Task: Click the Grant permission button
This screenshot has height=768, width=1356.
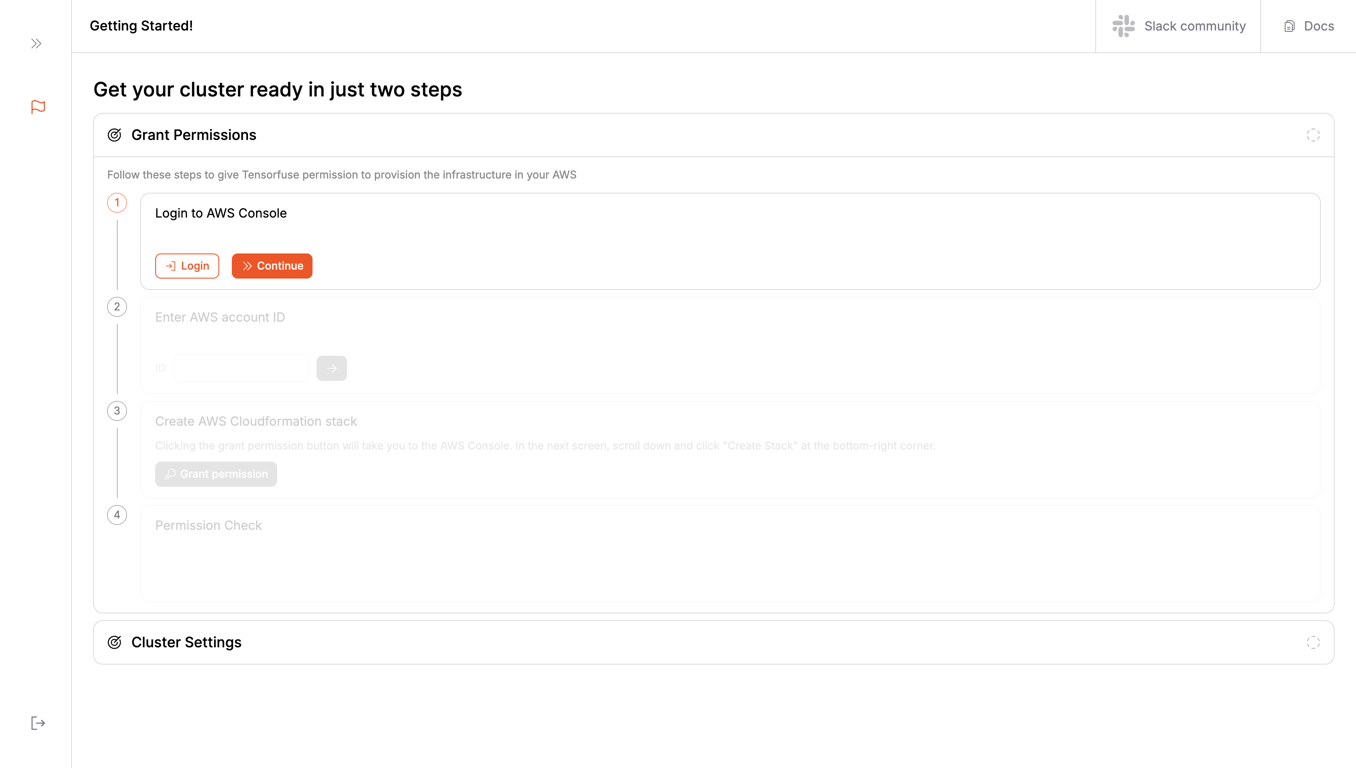Action: pyautogui.click(x=216, y=474)
